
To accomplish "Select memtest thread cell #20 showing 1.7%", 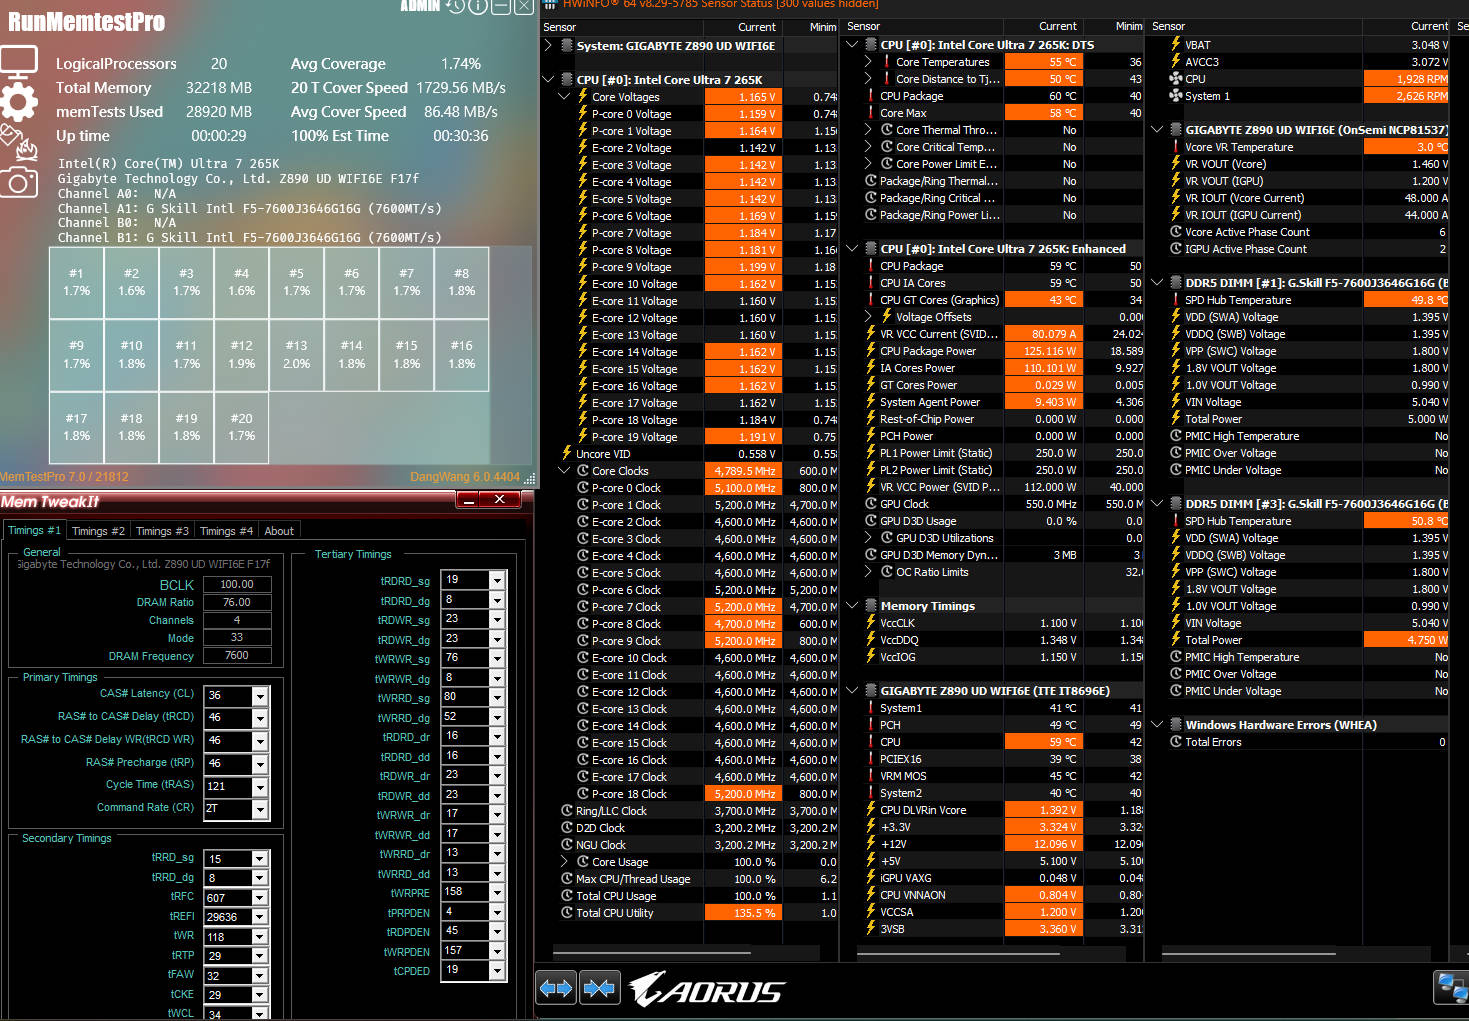I will click(241, 427).
